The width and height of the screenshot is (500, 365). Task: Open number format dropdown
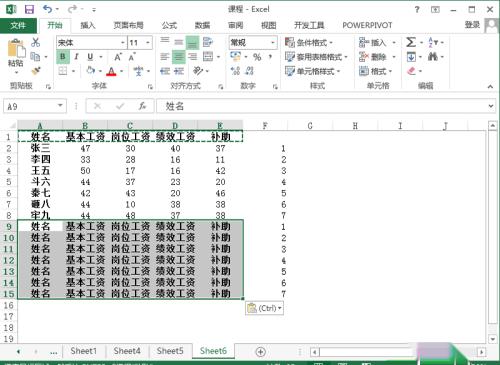coord(273,43)
